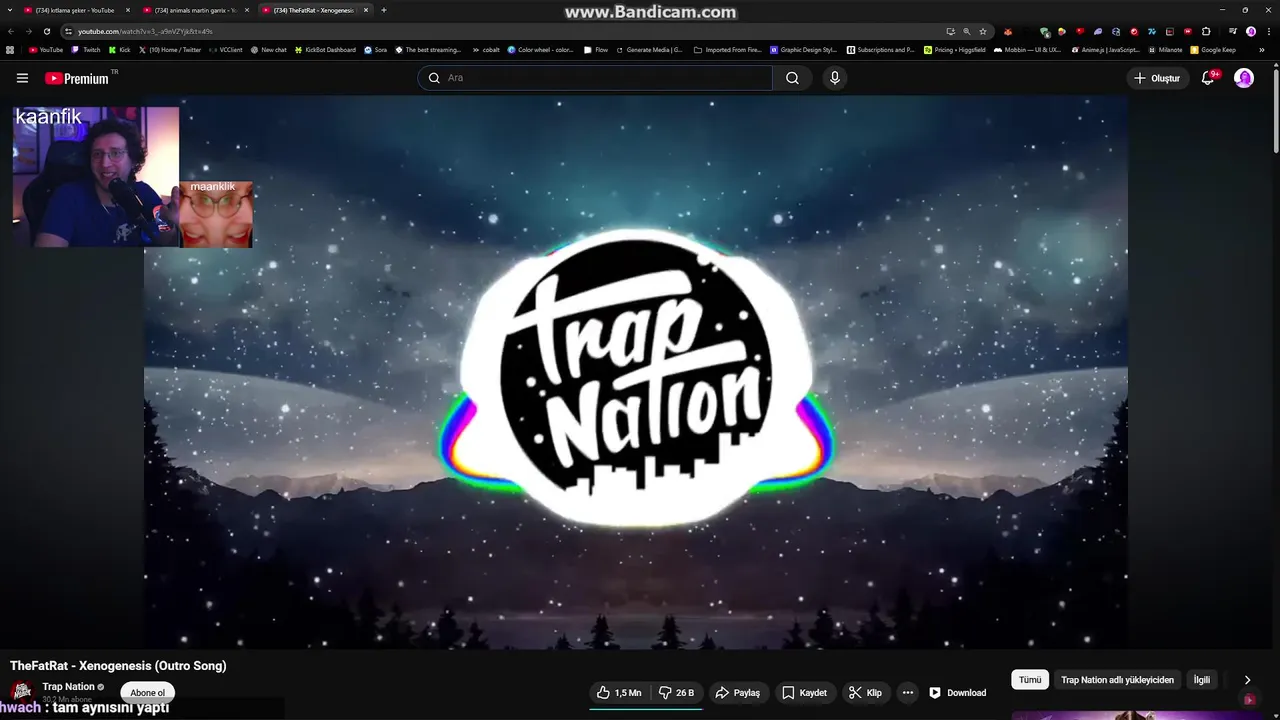Go to the YouTube Premium home logo
The width and height of the screenshot is (1280, 720).
[x=76, y=78]
